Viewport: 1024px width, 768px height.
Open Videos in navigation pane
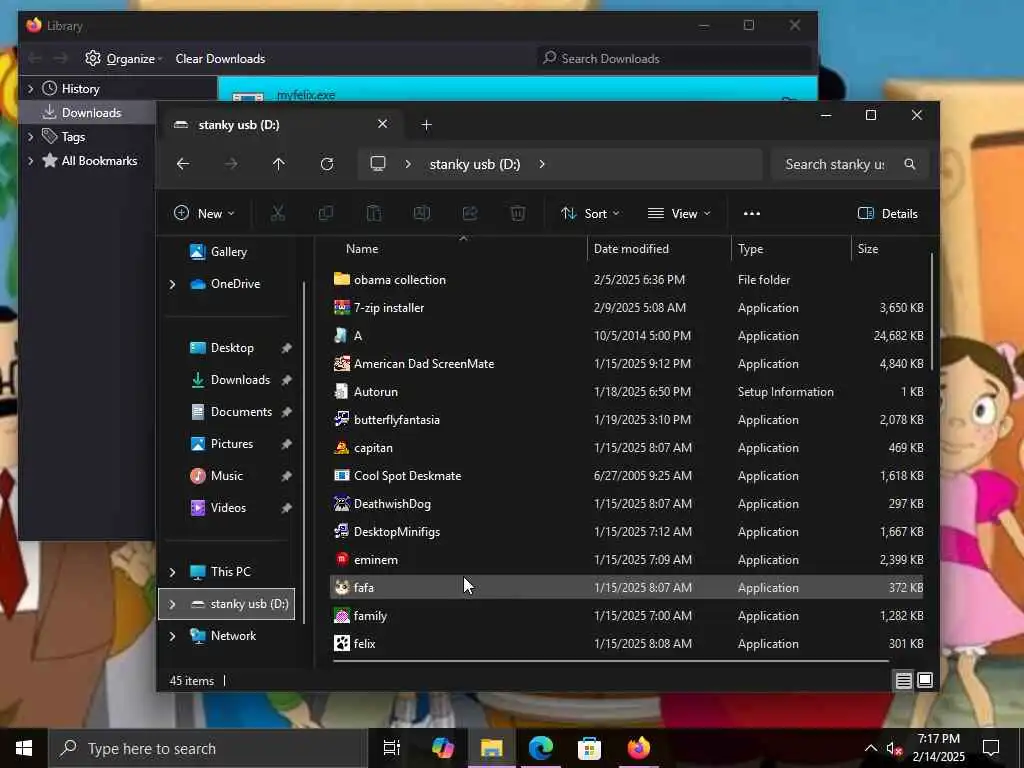point(228,507)
